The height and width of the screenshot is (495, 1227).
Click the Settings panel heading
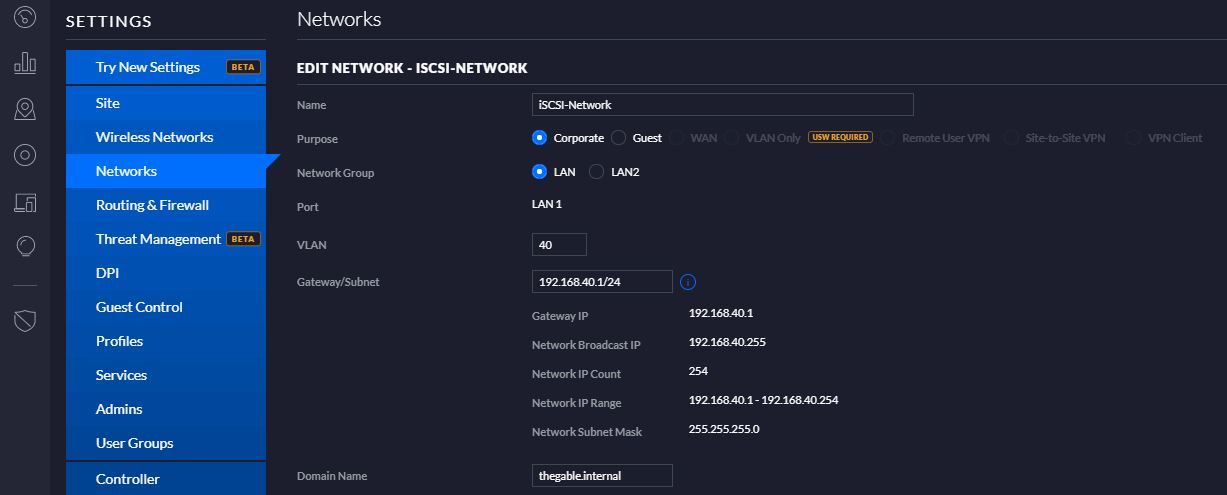(109, 21)
